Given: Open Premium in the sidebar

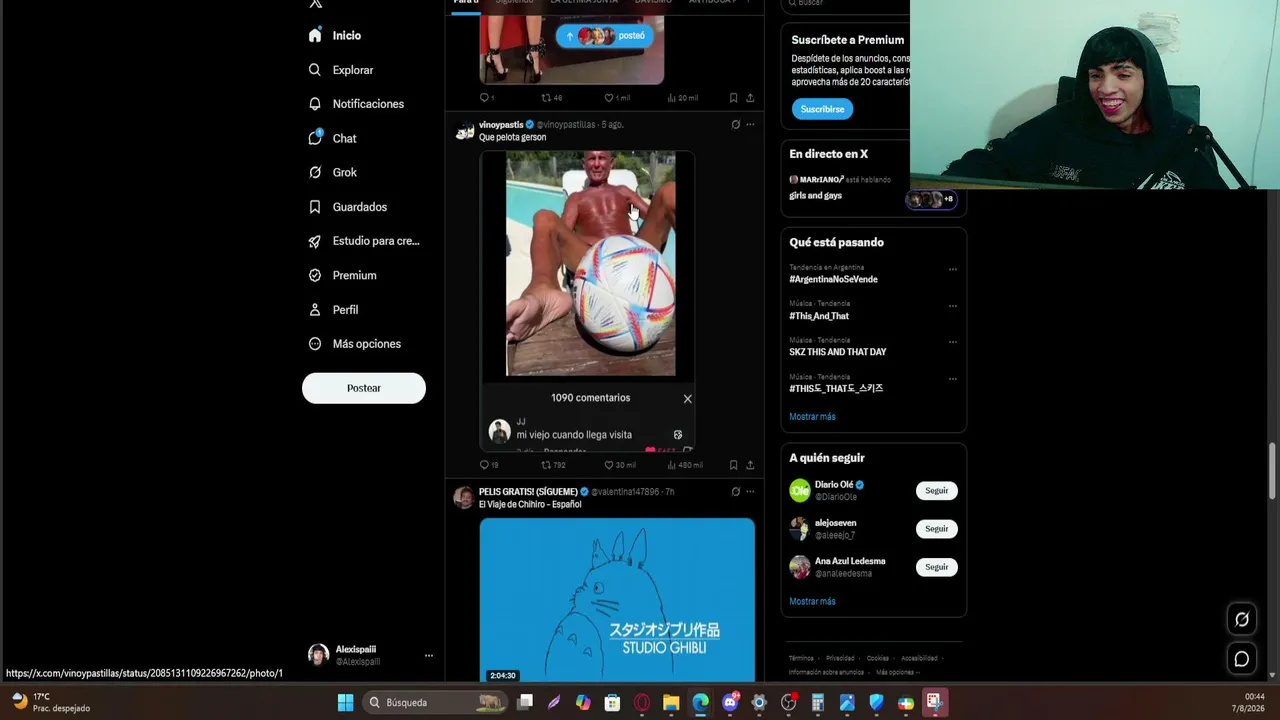Looking at the screenshot, I should [x=342, y=275].
